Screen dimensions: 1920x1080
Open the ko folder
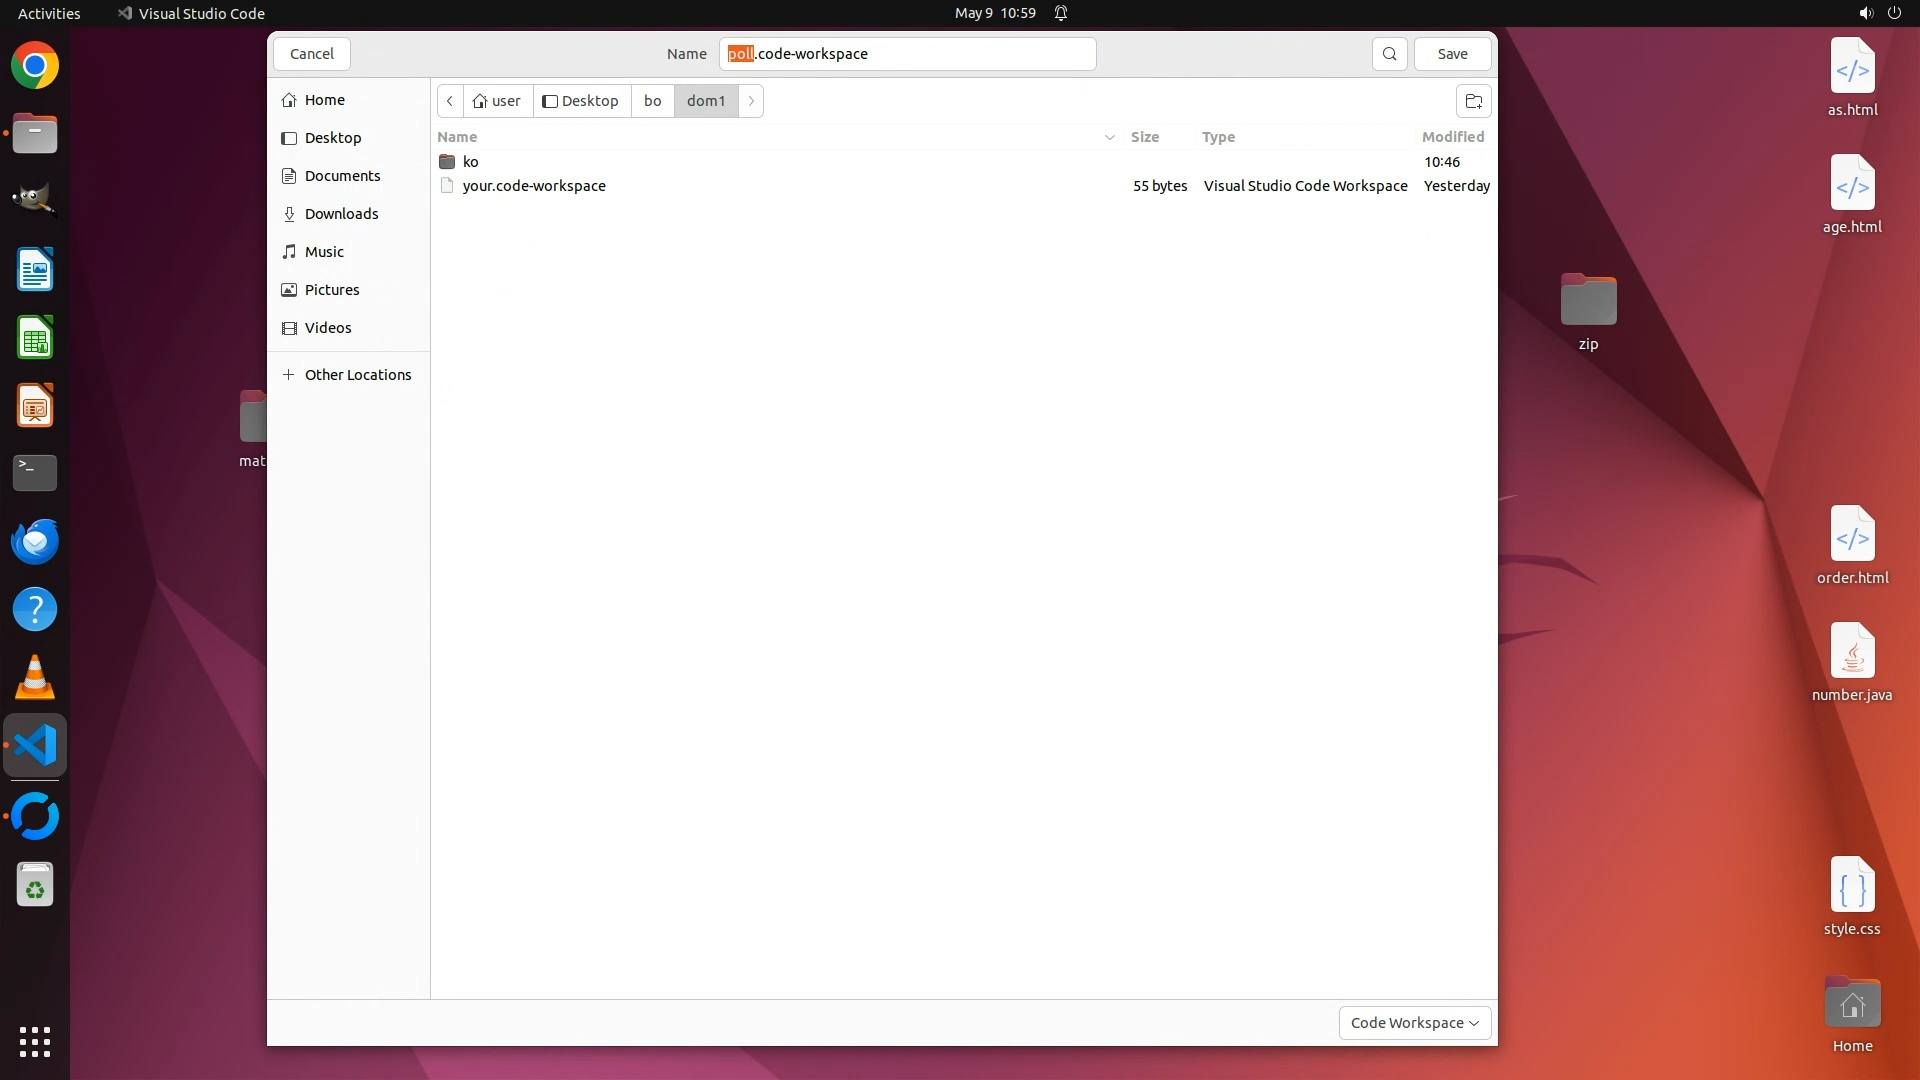pyautogui.click(x=470, y=162)
